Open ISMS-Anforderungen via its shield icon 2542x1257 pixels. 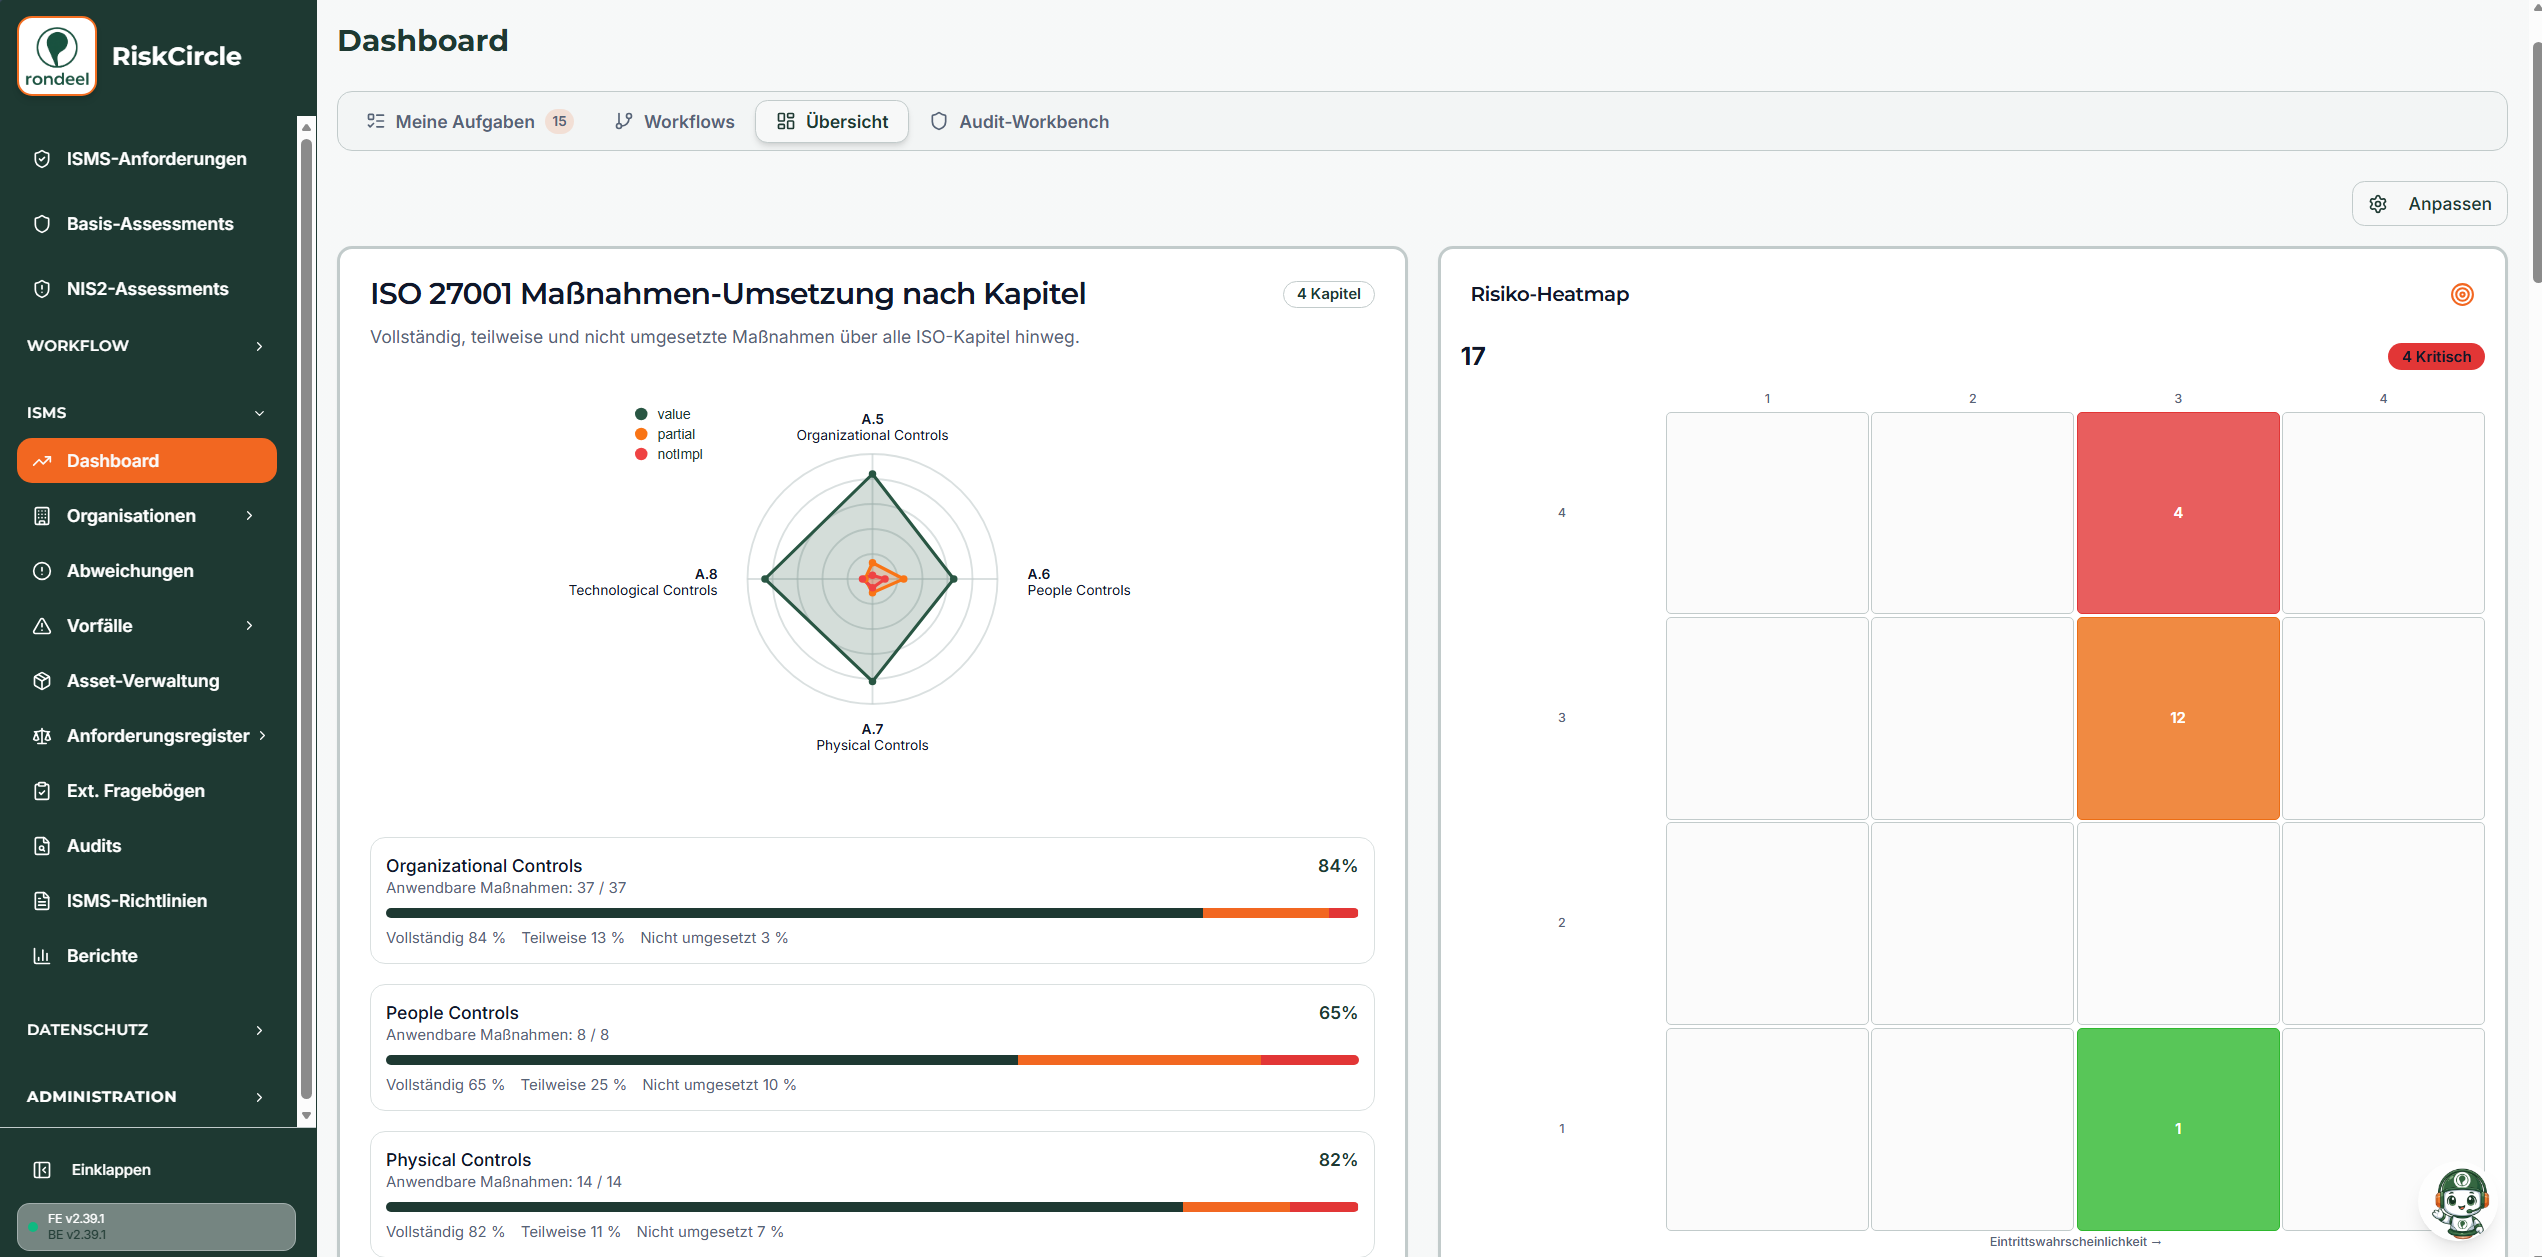(42, 159)
